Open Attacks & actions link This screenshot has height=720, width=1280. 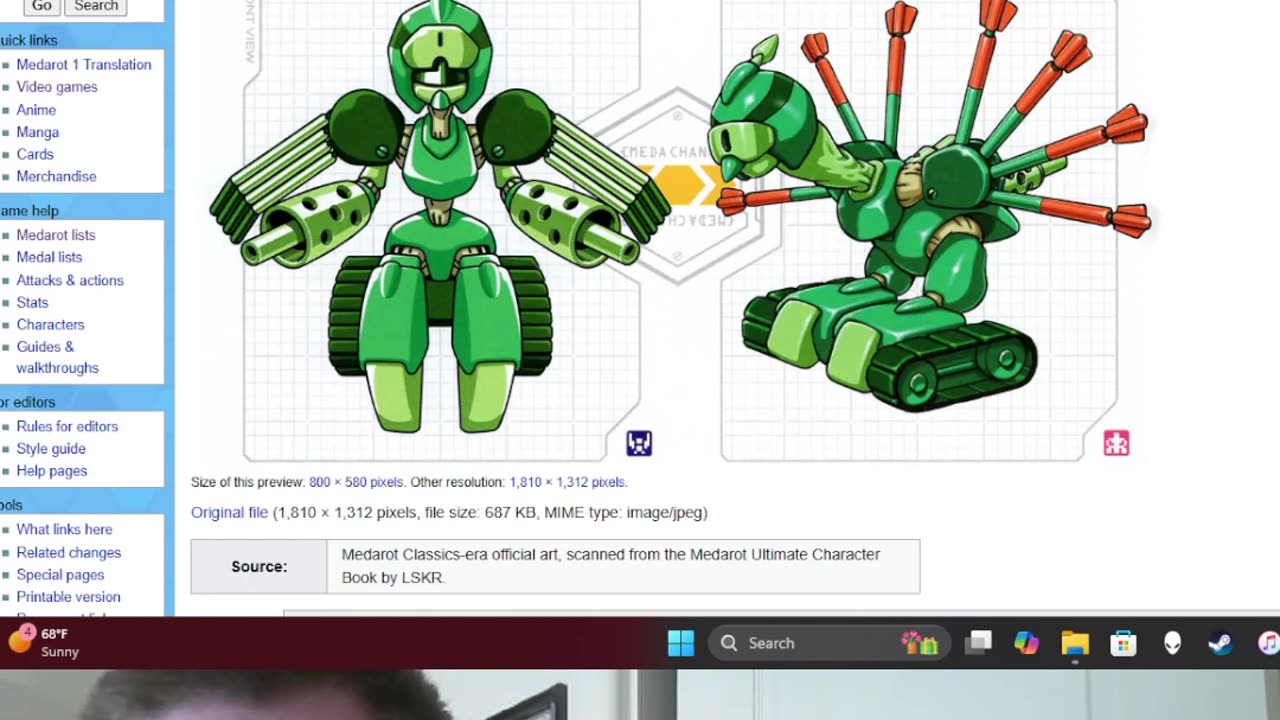click(x=70, y=280)
